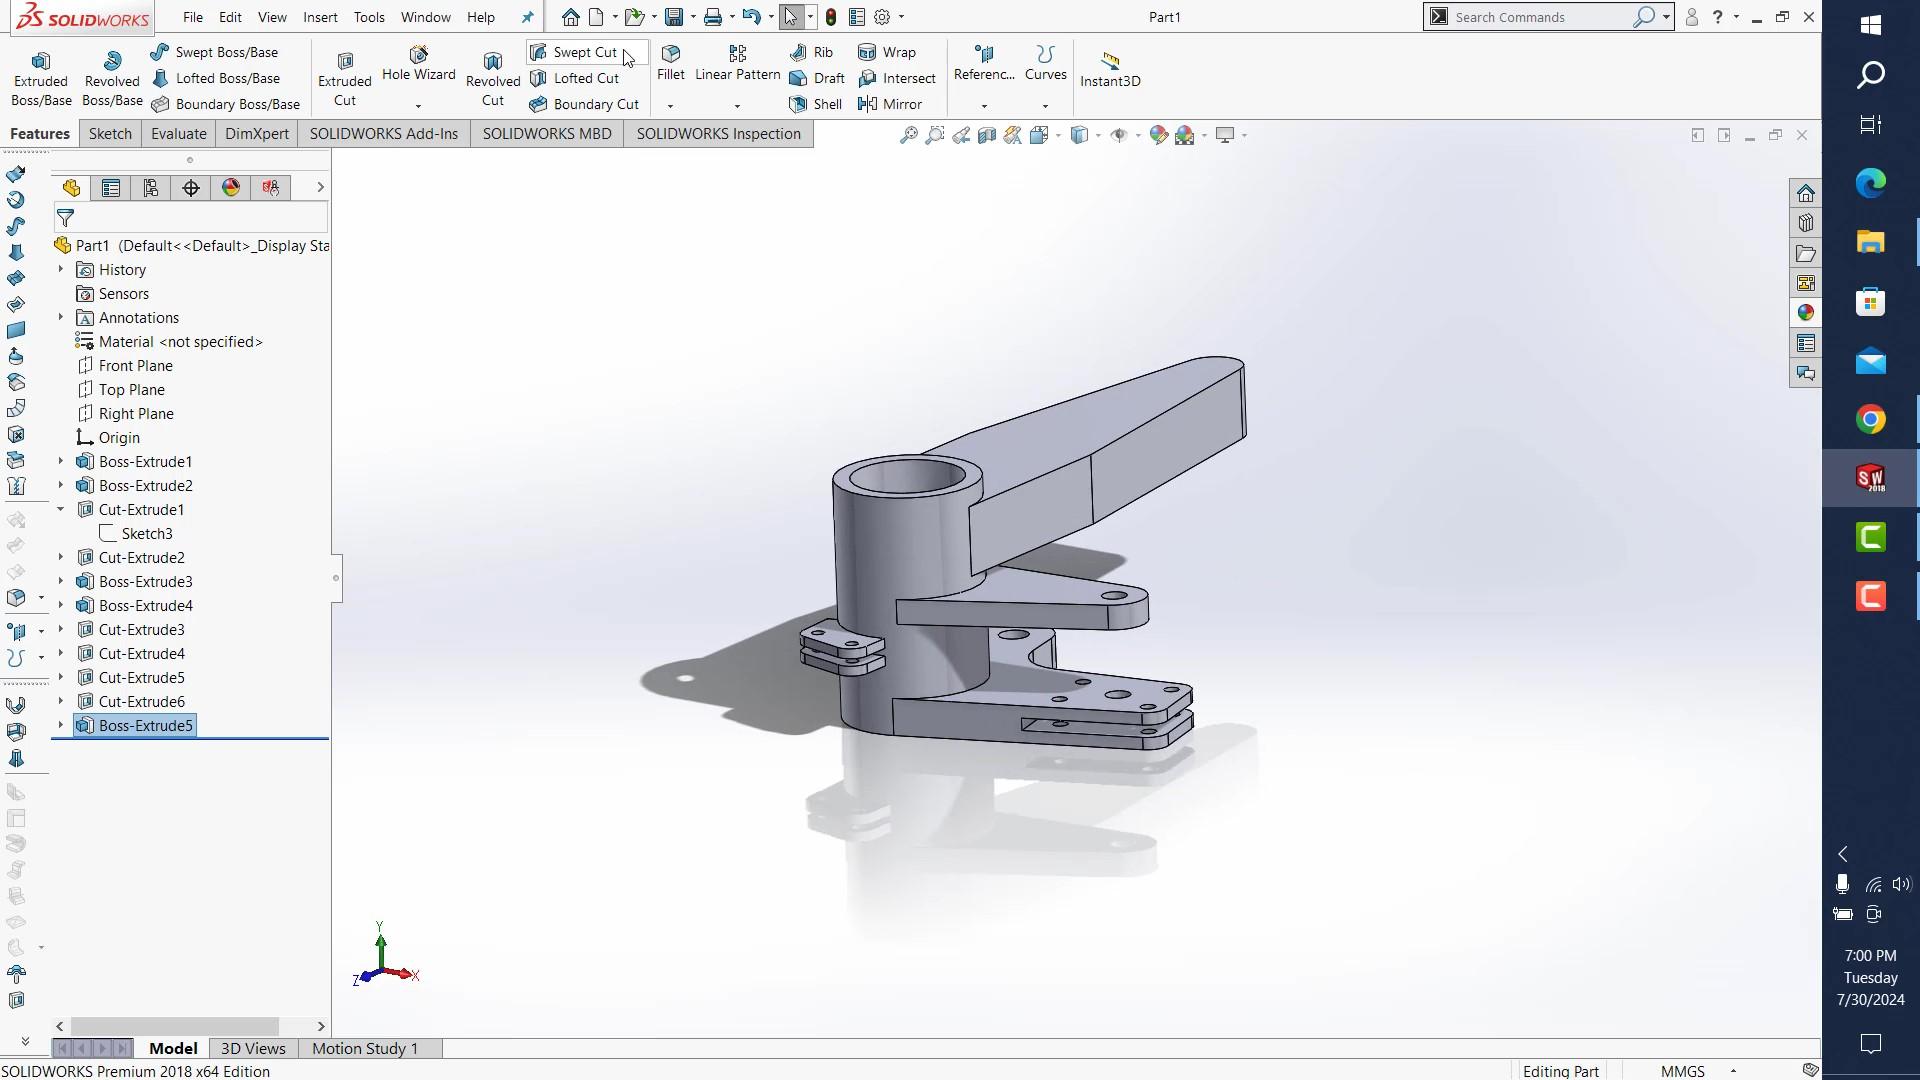Select the Mirror feature tool
The height and width of the screenshot is (1080, 1920).
[890, 104]
